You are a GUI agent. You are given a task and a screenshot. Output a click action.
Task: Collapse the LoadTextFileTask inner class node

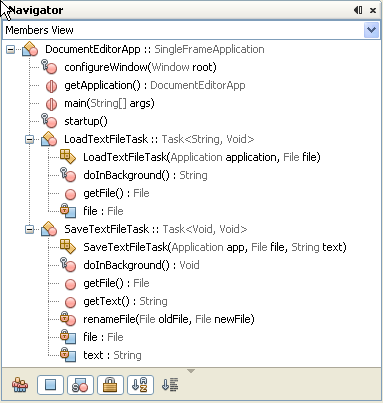(30, 139)
